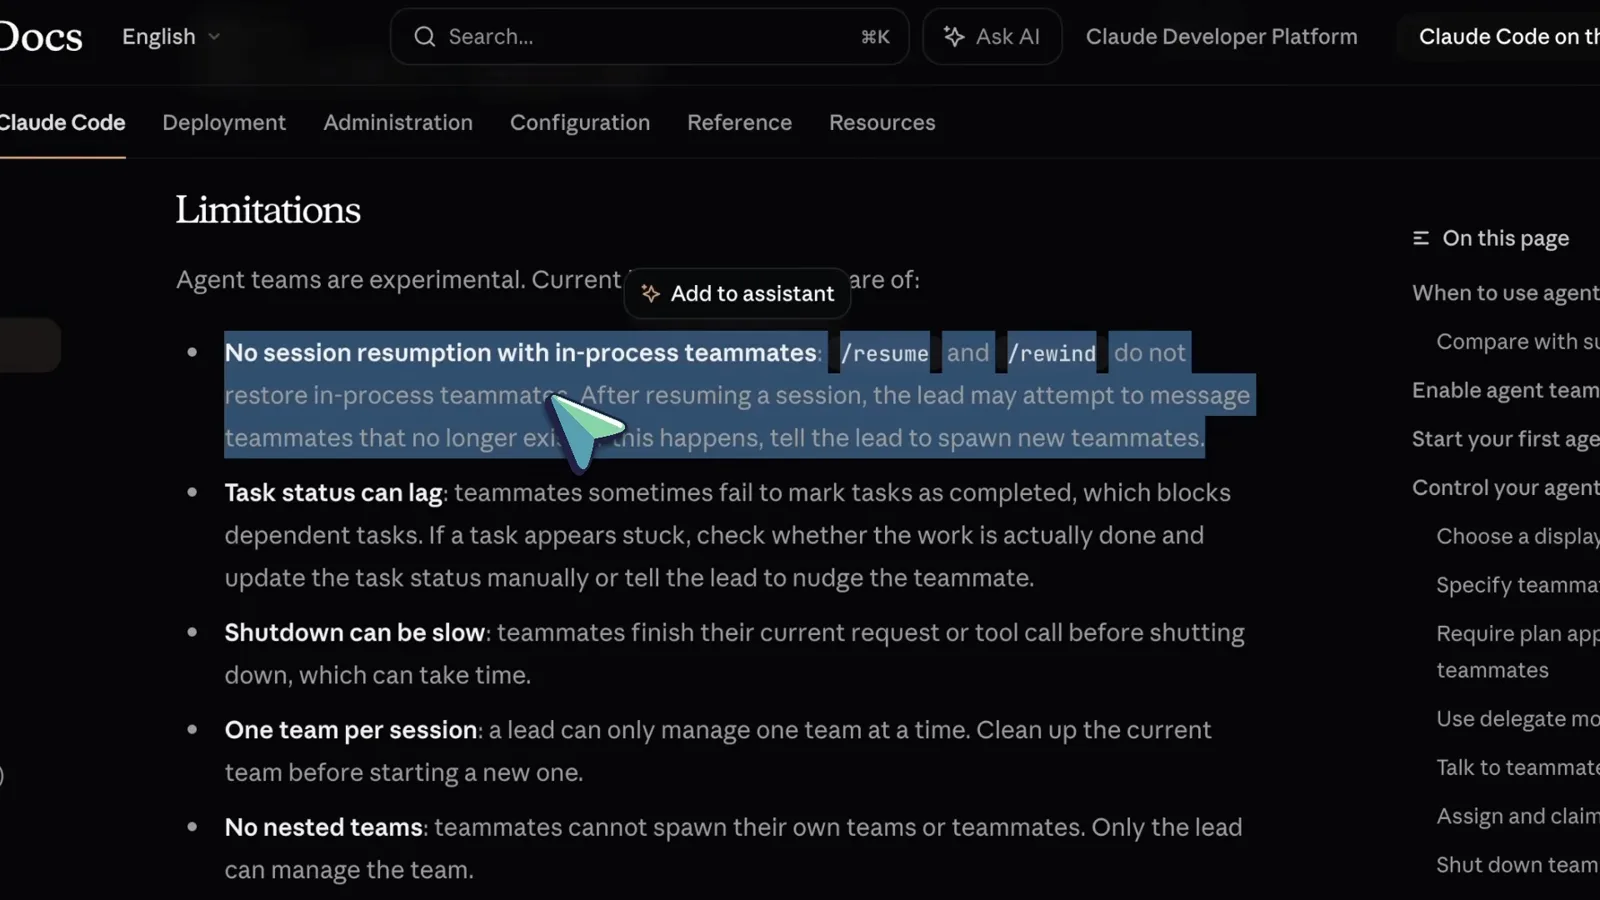Screen dimensions: 1600x900
Task: Switch to the Configuration tab
Action: [x=580, y=122]
